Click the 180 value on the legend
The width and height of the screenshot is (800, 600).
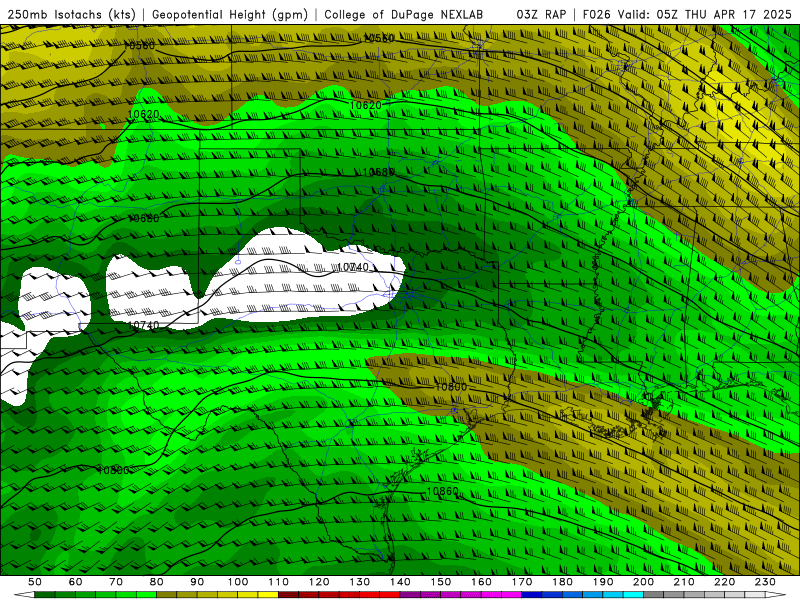562,582
